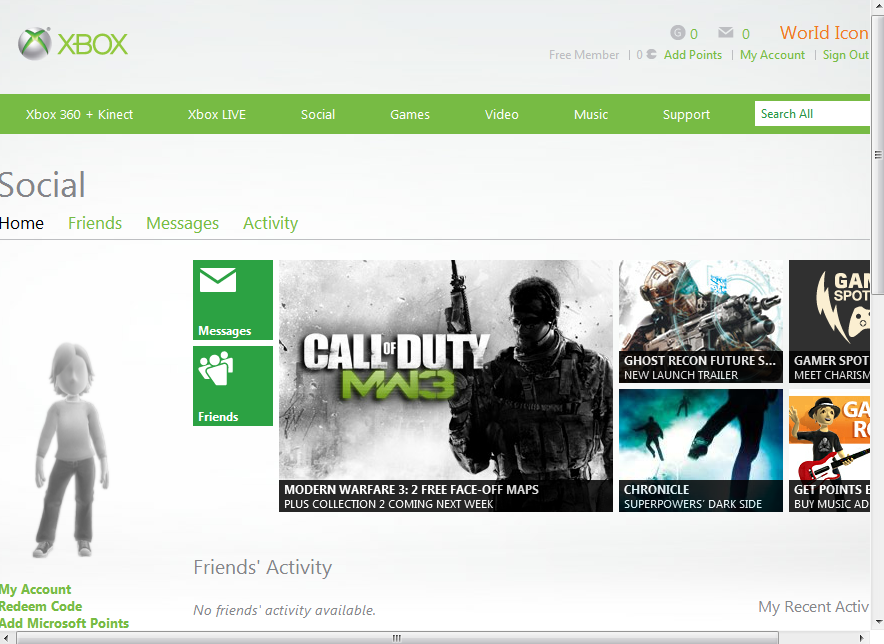
Task: Click the vertical scrollbar thumb
Action: click(878, 155)
